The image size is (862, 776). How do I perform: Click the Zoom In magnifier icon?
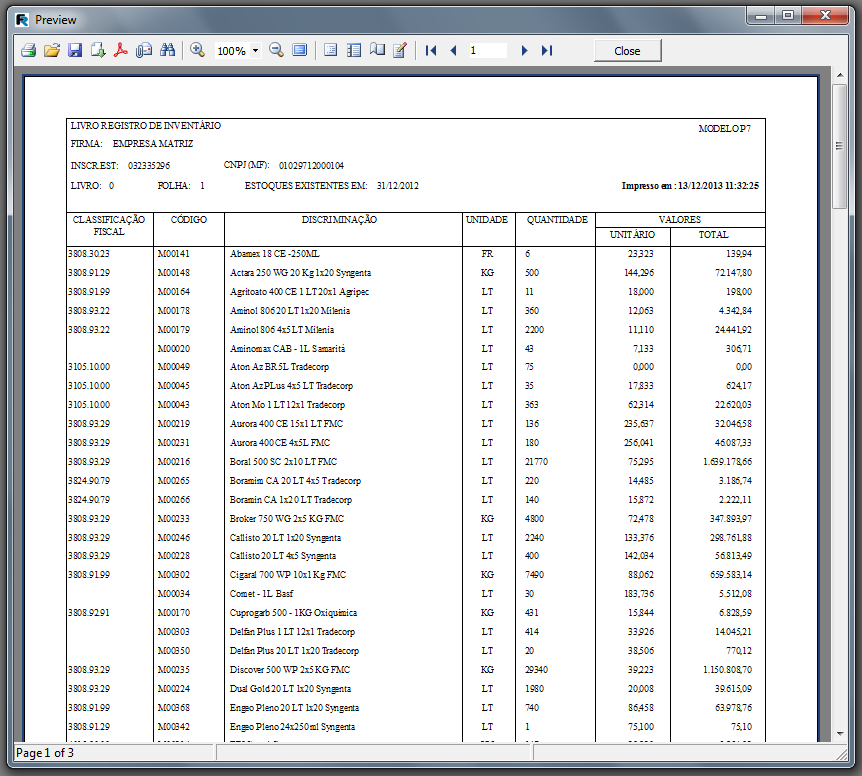tap(197, 51)
